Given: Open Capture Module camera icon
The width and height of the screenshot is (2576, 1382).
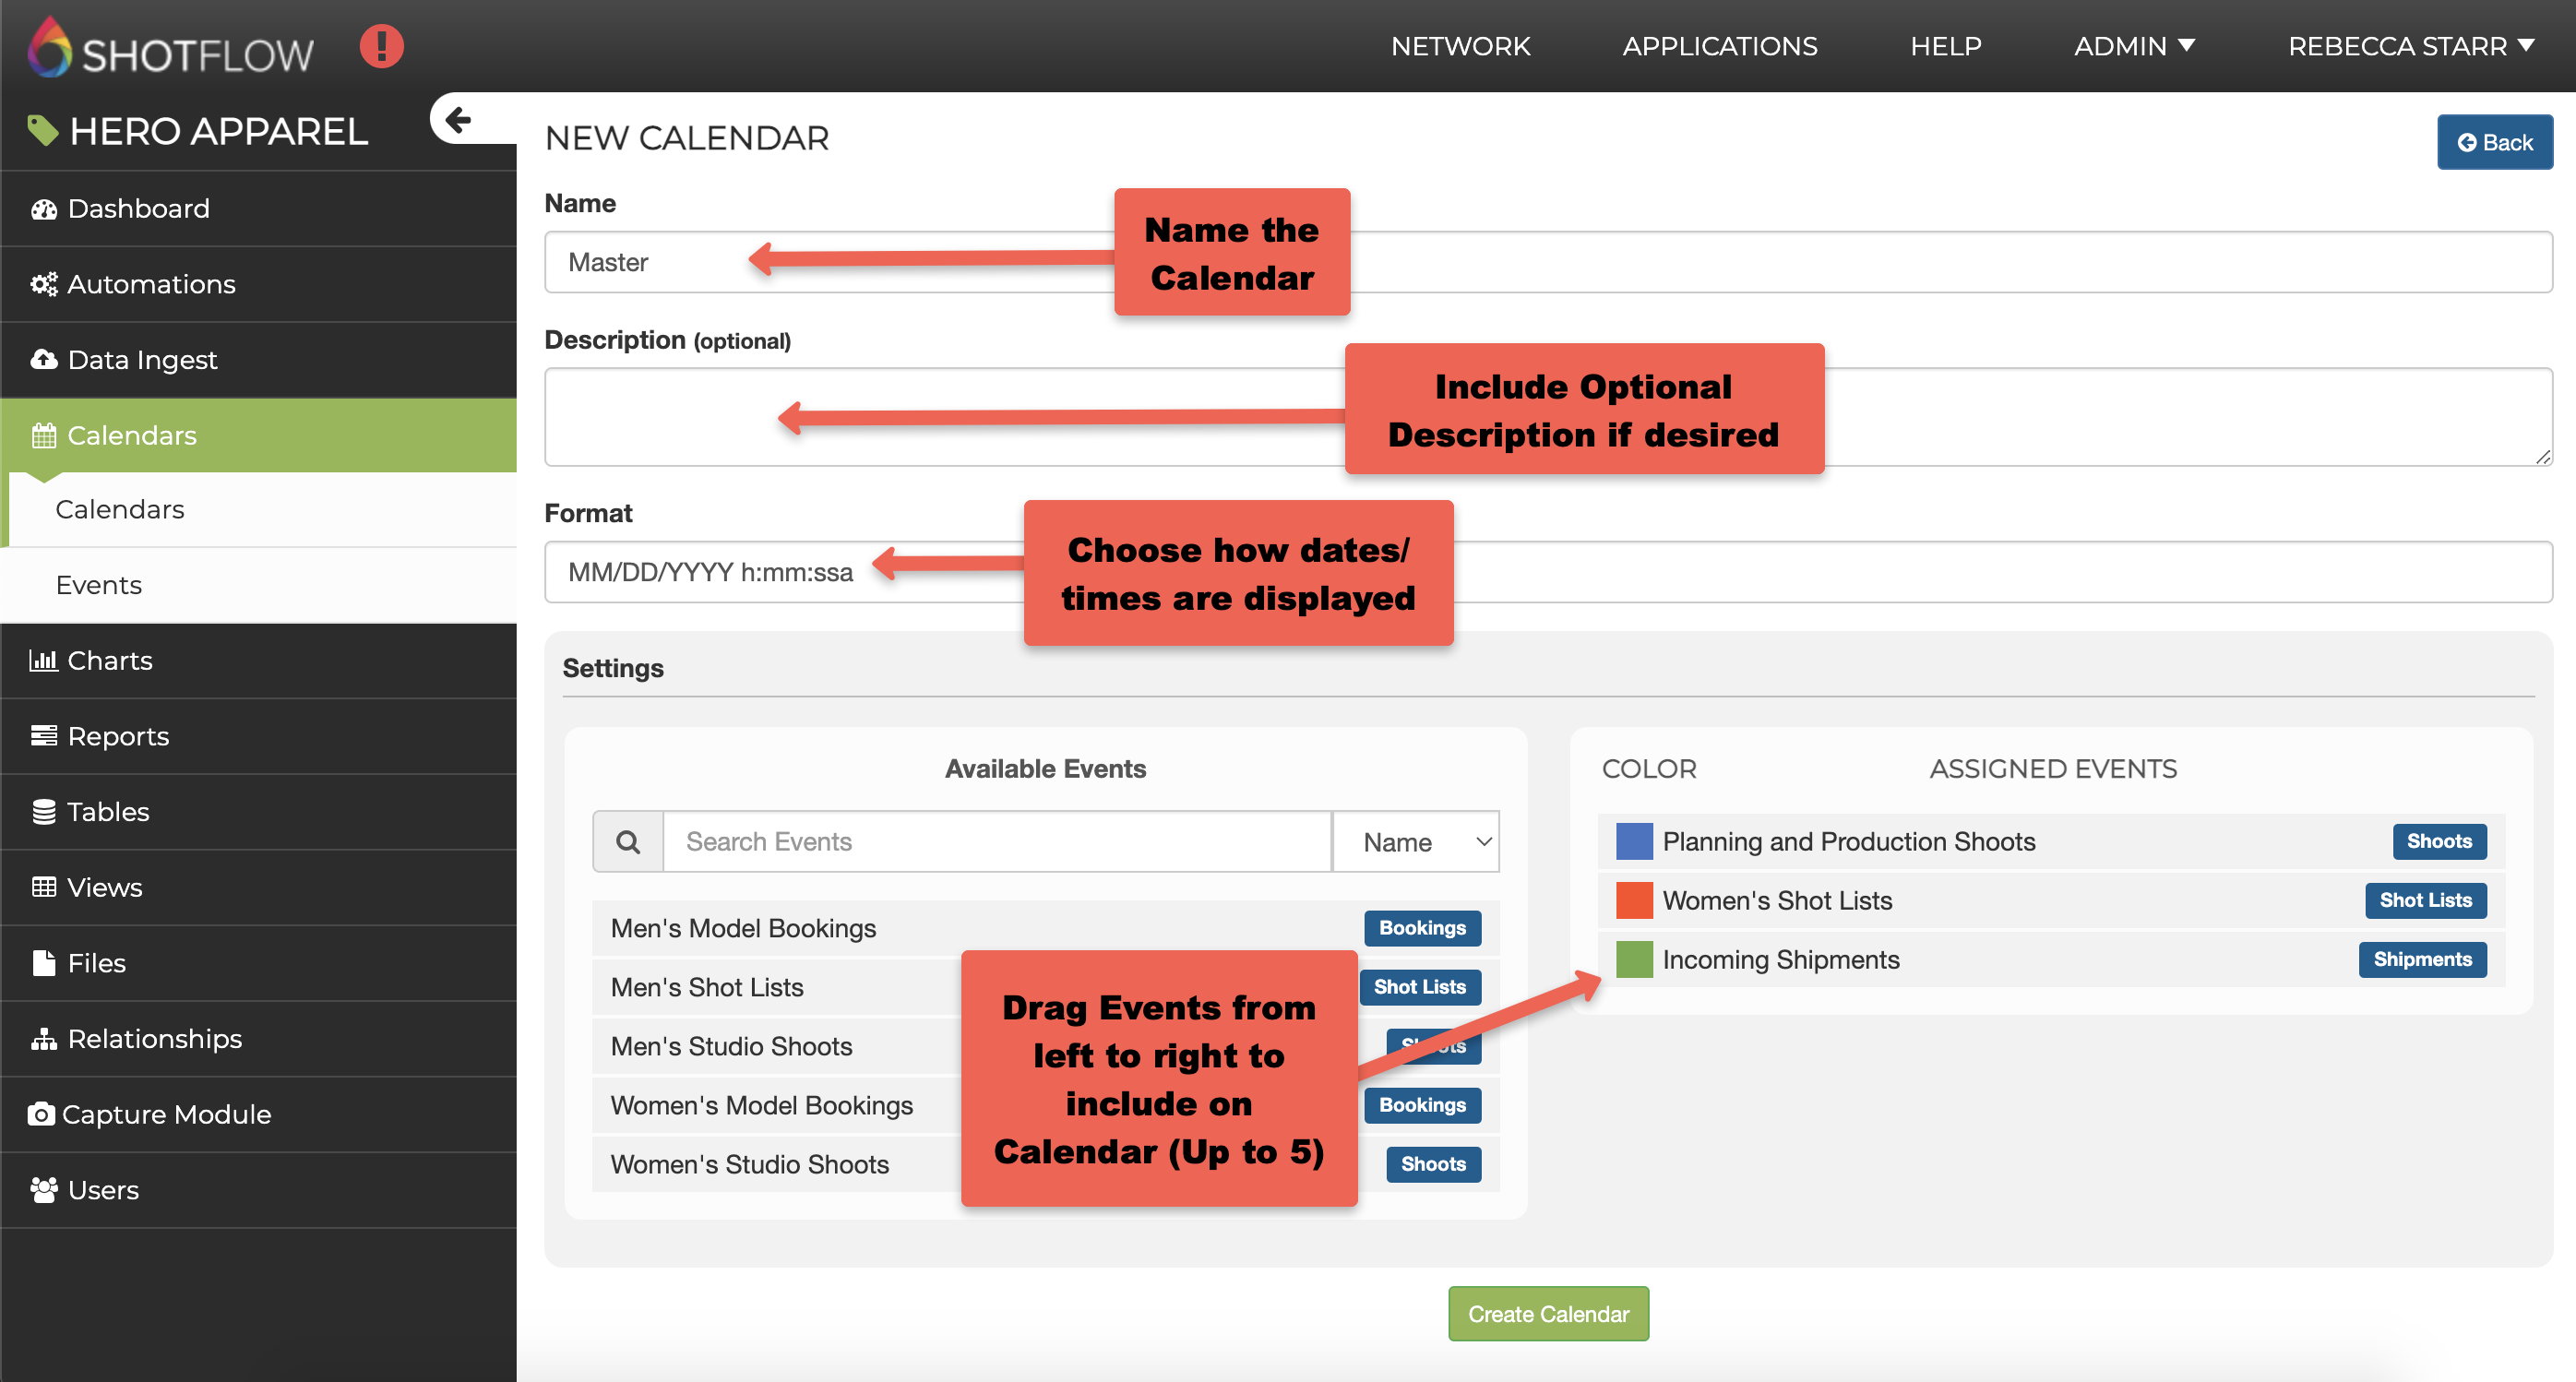Looking at the screenshot, I should tap(41, 1114).
